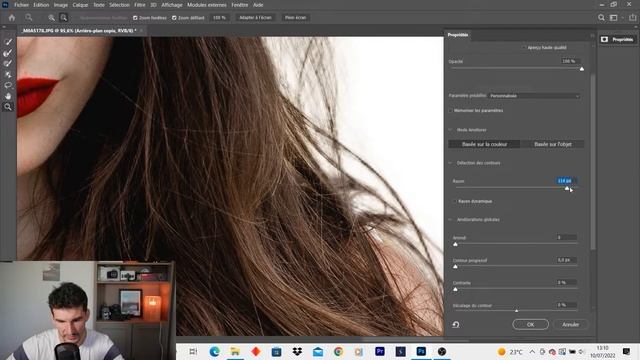The image size is (640, 360).
Task: Select the Object Selection tool
Action: 8,75
